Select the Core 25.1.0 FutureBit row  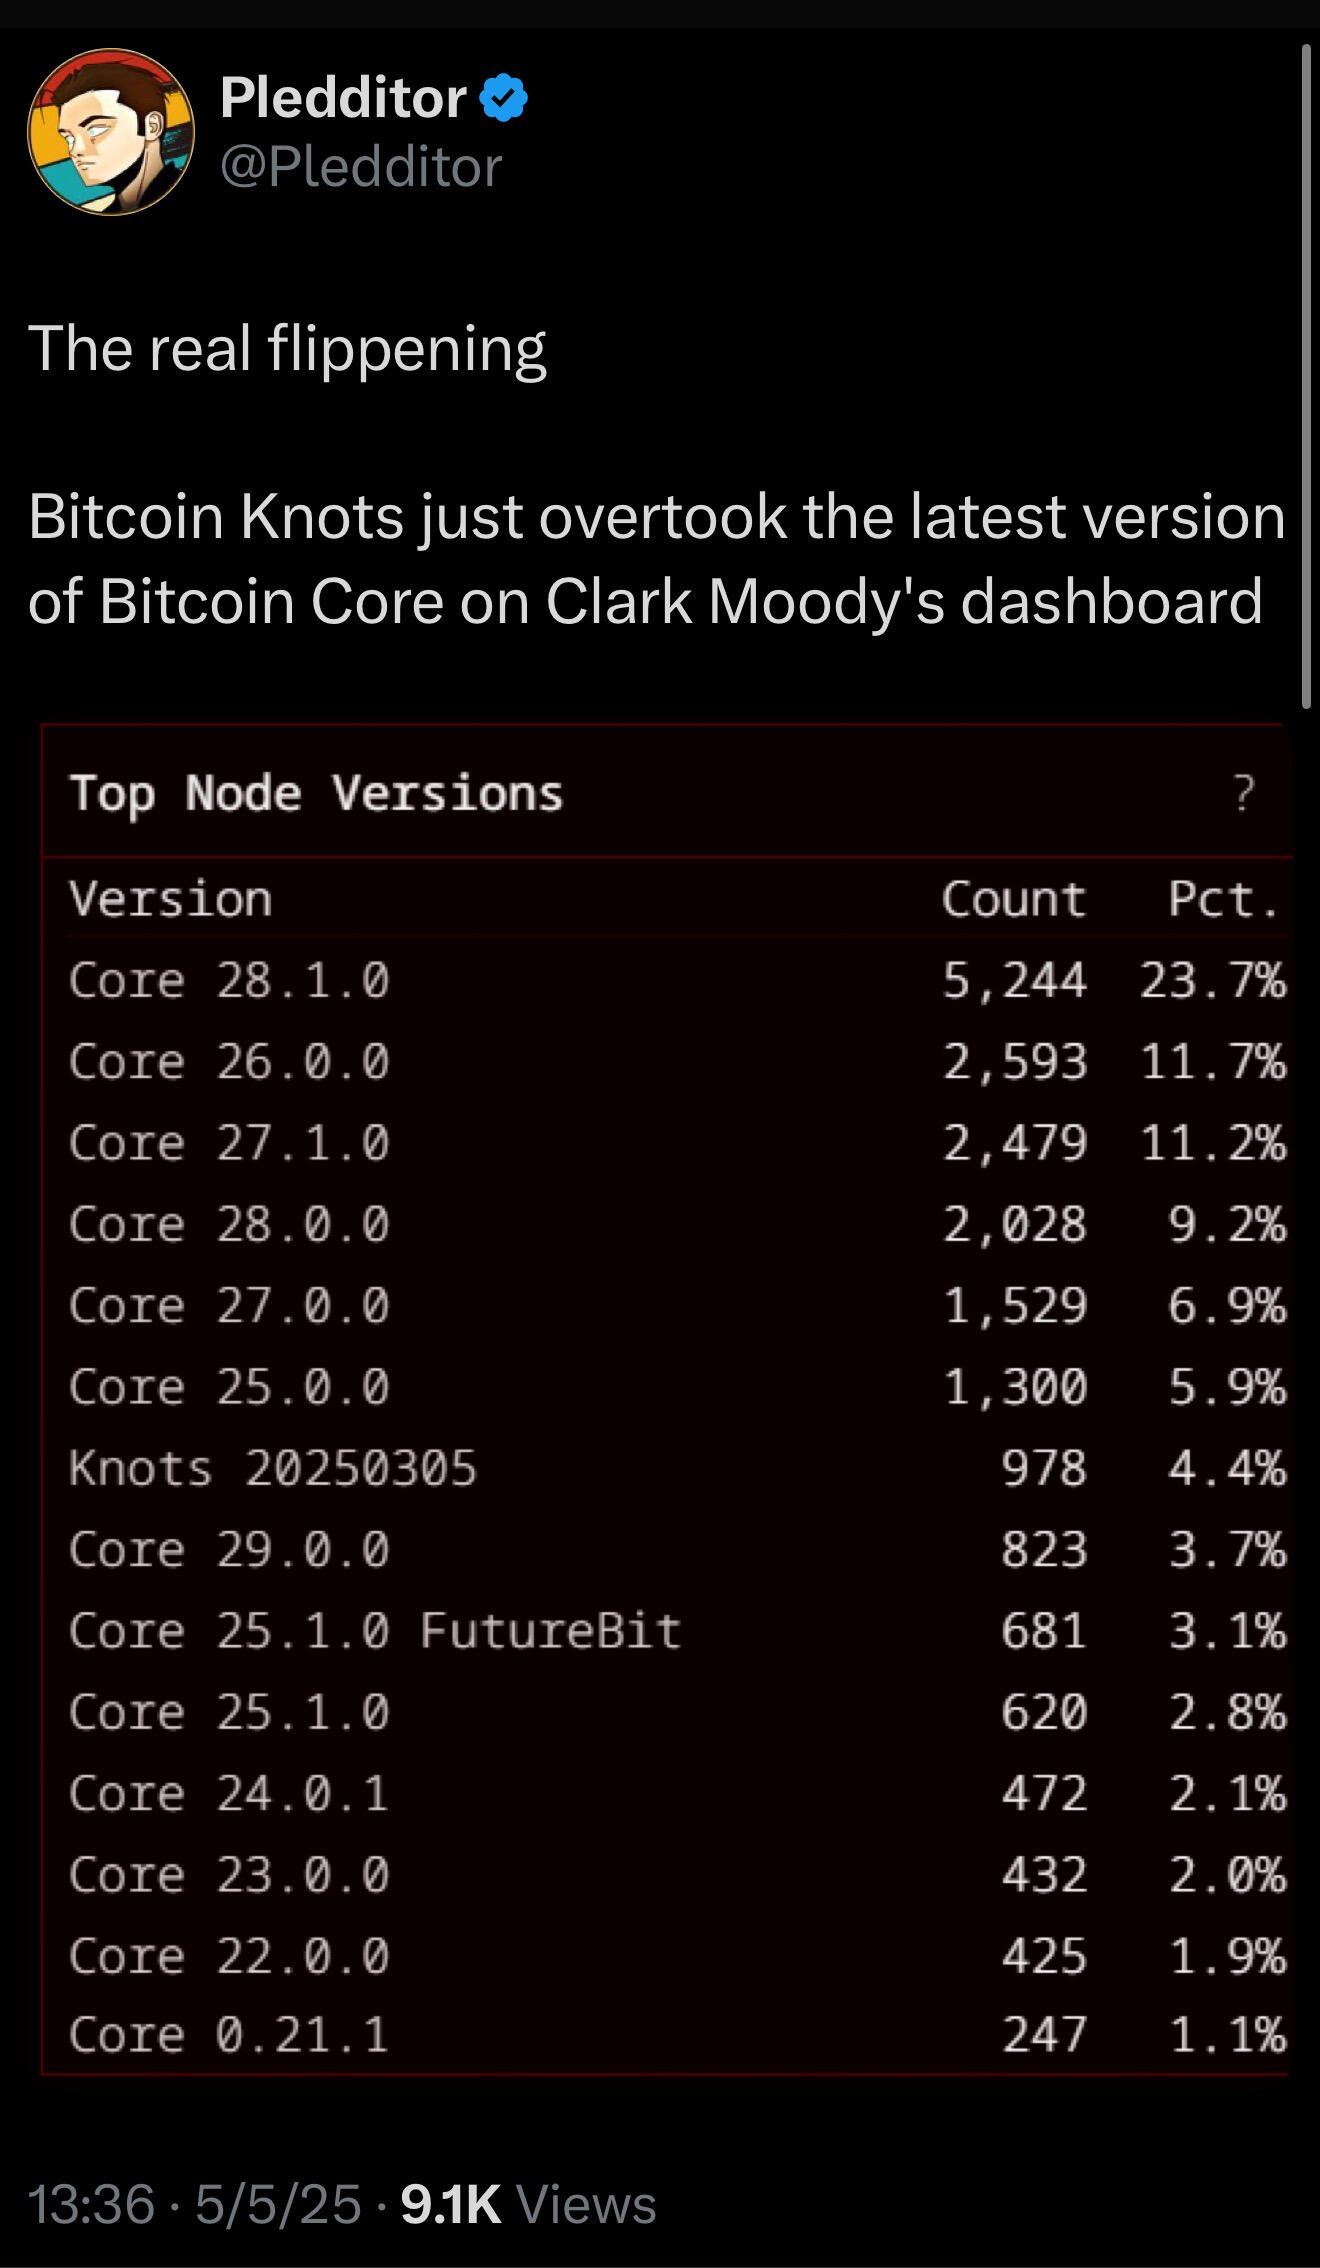pos(677,1631)
